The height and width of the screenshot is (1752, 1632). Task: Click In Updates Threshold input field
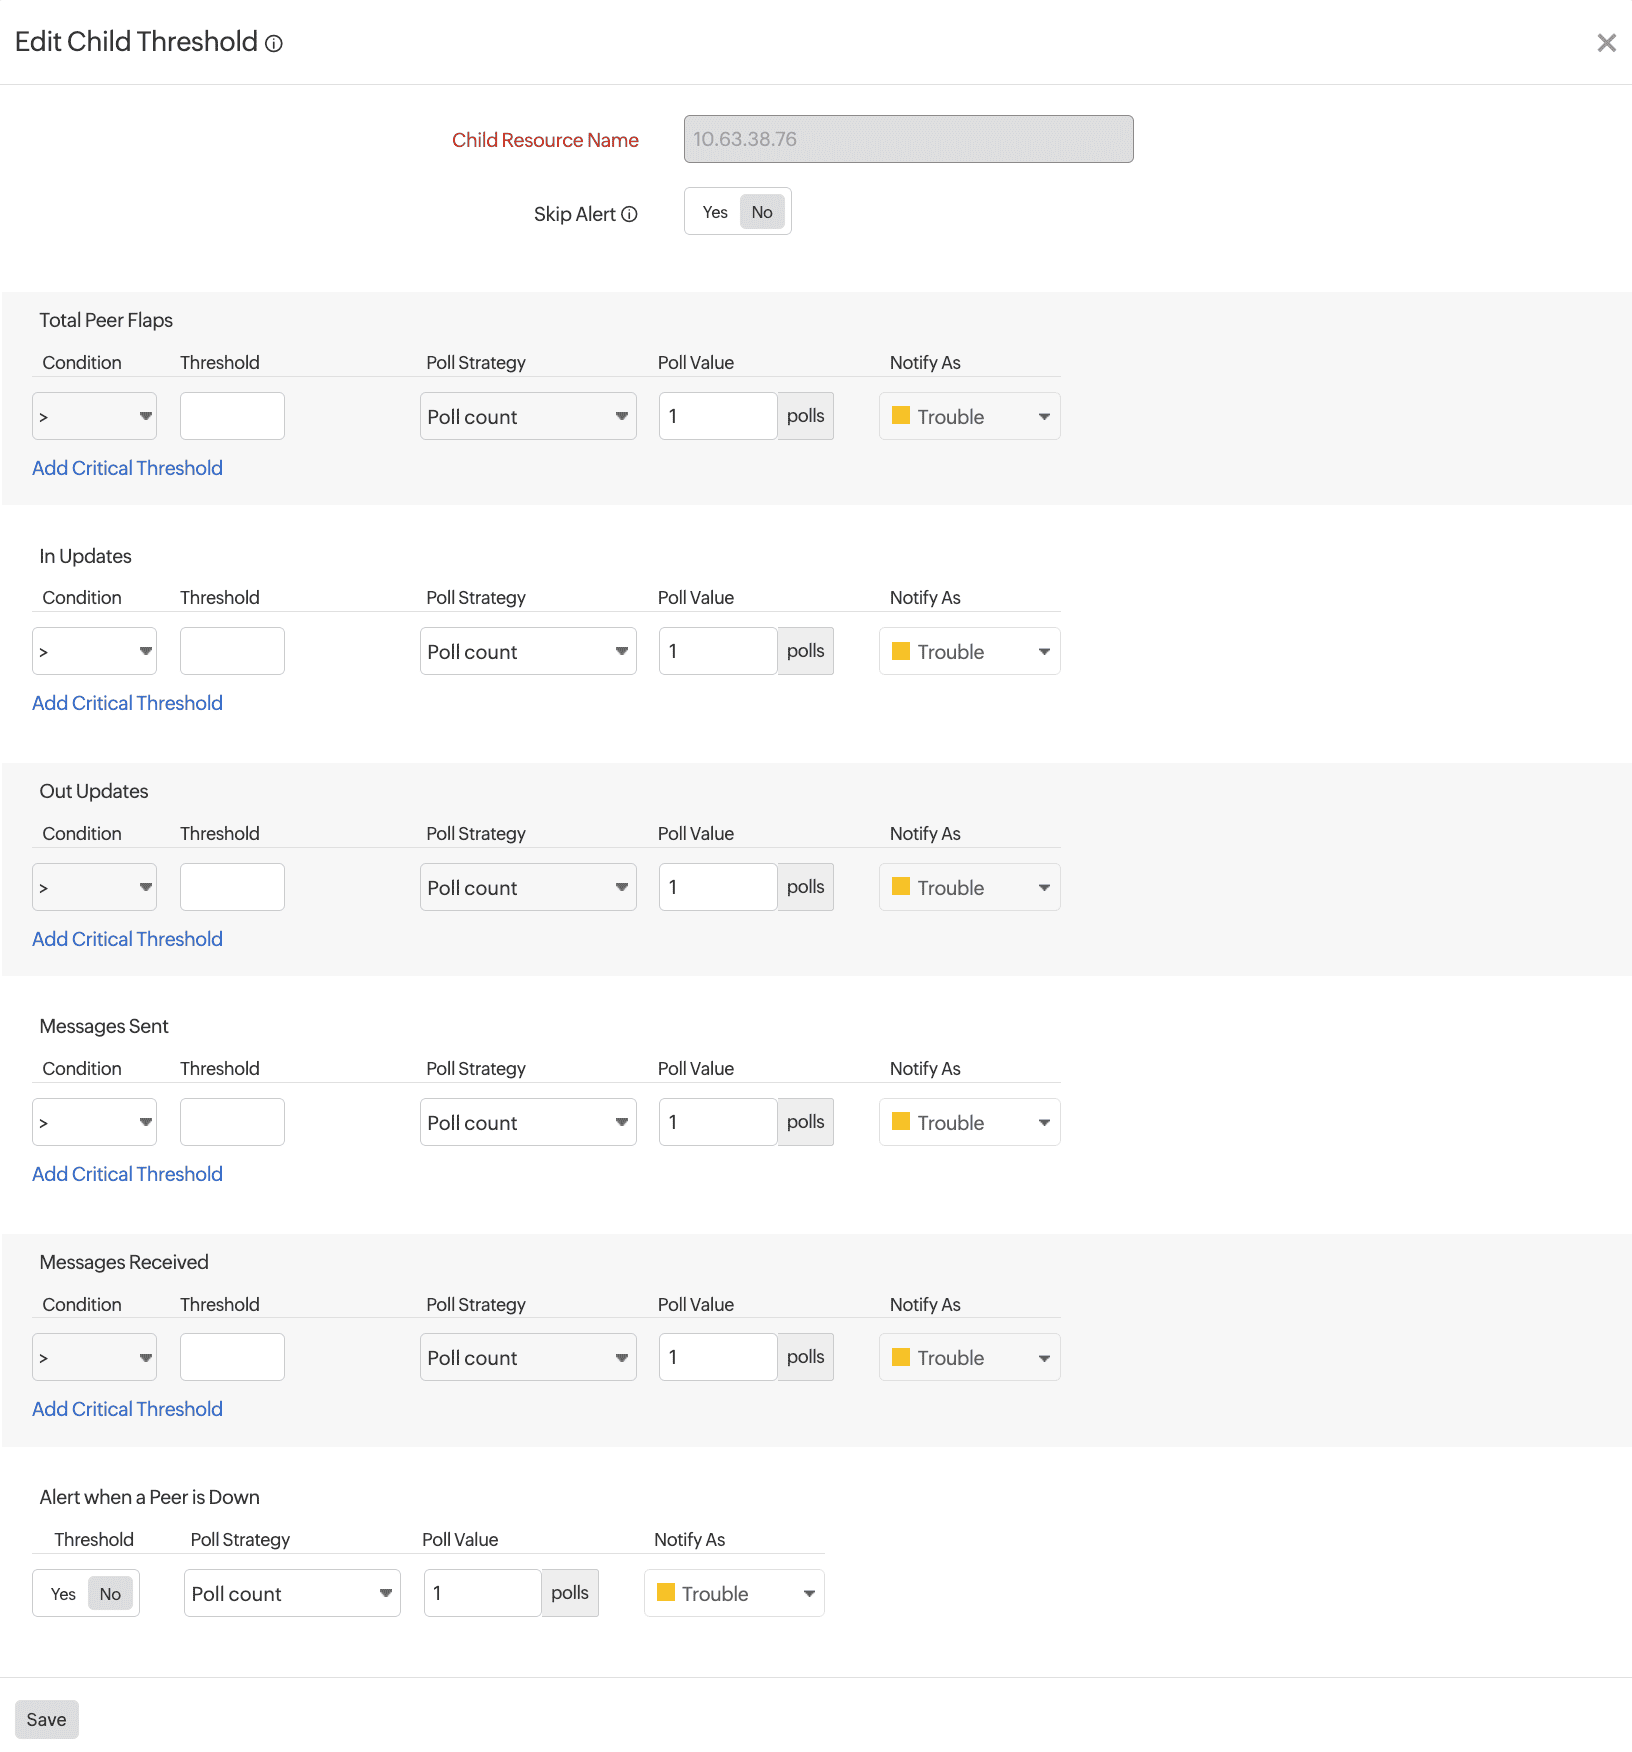(x=232, y=652)
